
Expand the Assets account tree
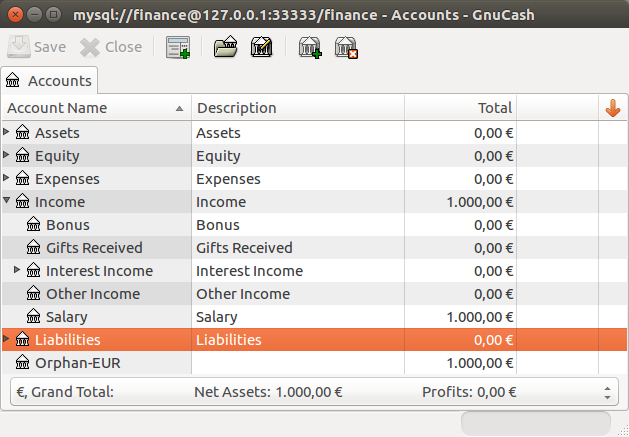tap(6, 131)
